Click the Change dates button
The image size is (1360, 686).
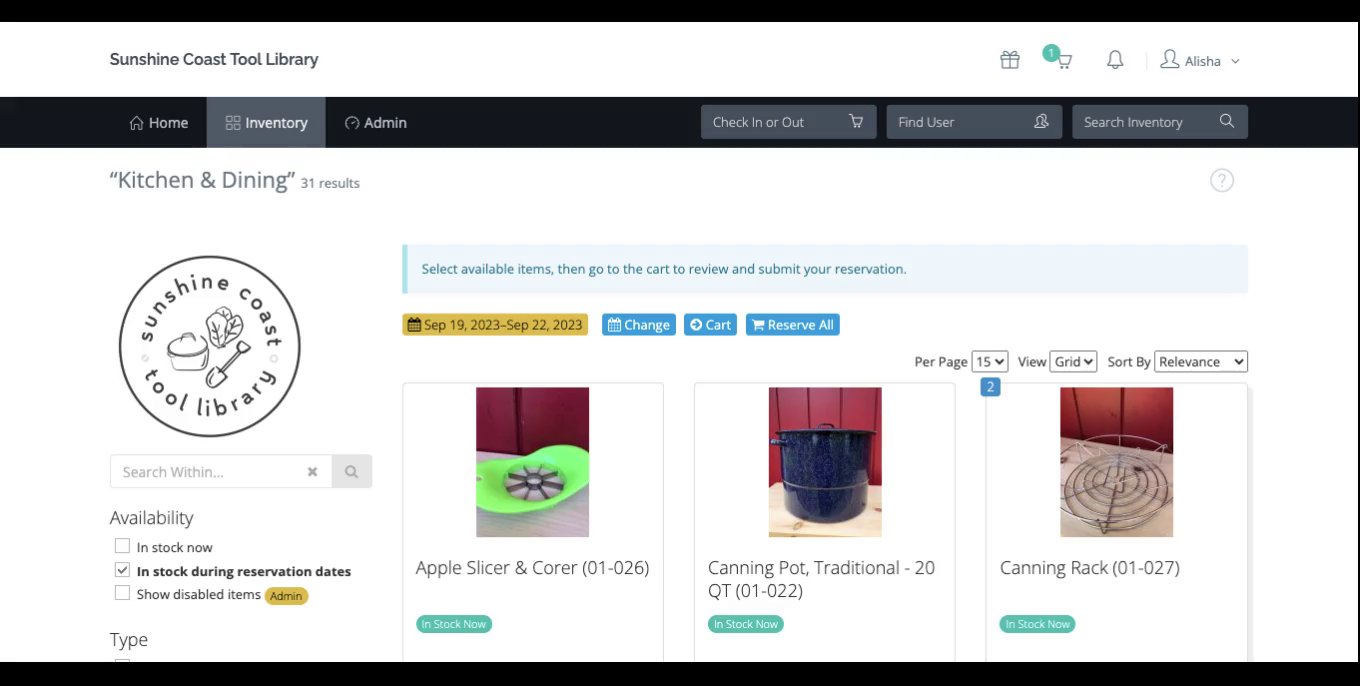639,325
